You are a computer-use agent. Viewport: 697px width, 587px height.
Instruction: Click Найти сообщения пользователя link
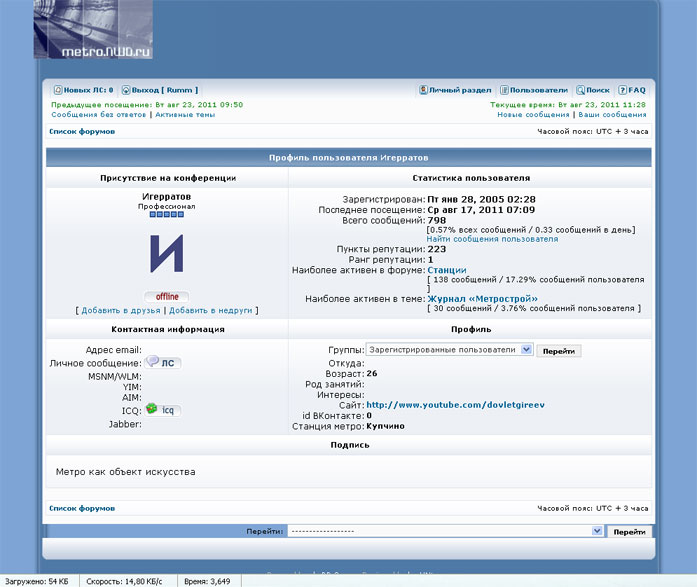coord(486,239)
